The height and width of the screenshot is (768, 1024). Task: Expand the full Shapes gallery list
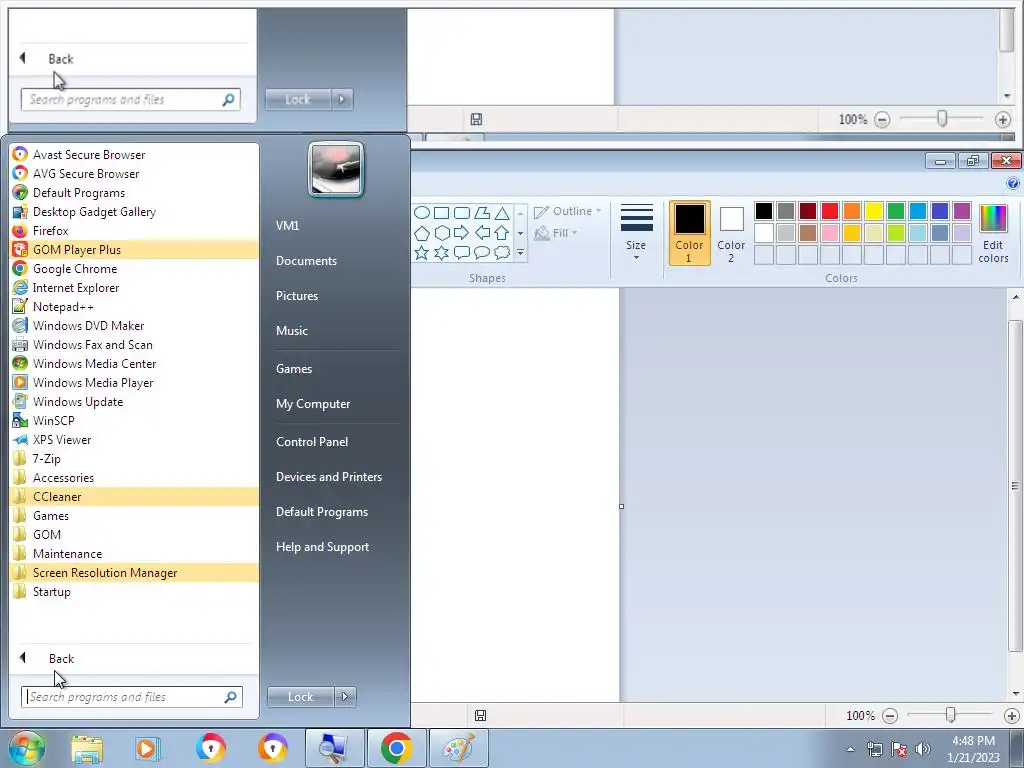(x=520, y=252)
